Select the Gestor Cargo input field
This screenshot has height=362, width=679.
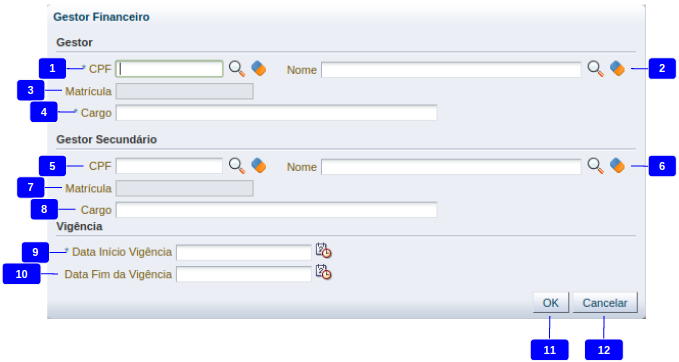(x=276, y=113)
